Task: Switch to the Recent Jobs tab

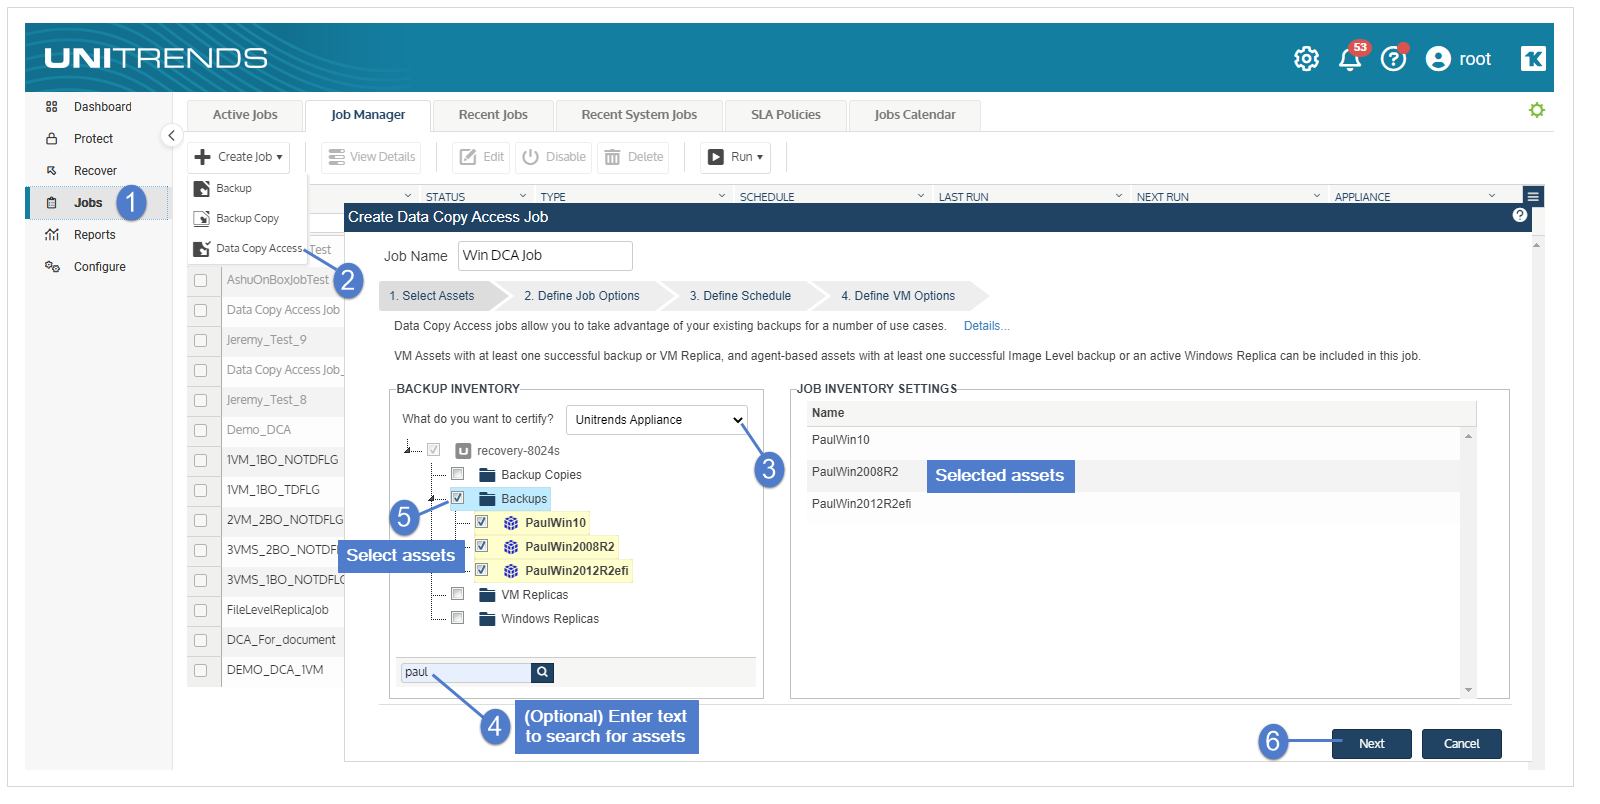Action: tap(493, 115)
